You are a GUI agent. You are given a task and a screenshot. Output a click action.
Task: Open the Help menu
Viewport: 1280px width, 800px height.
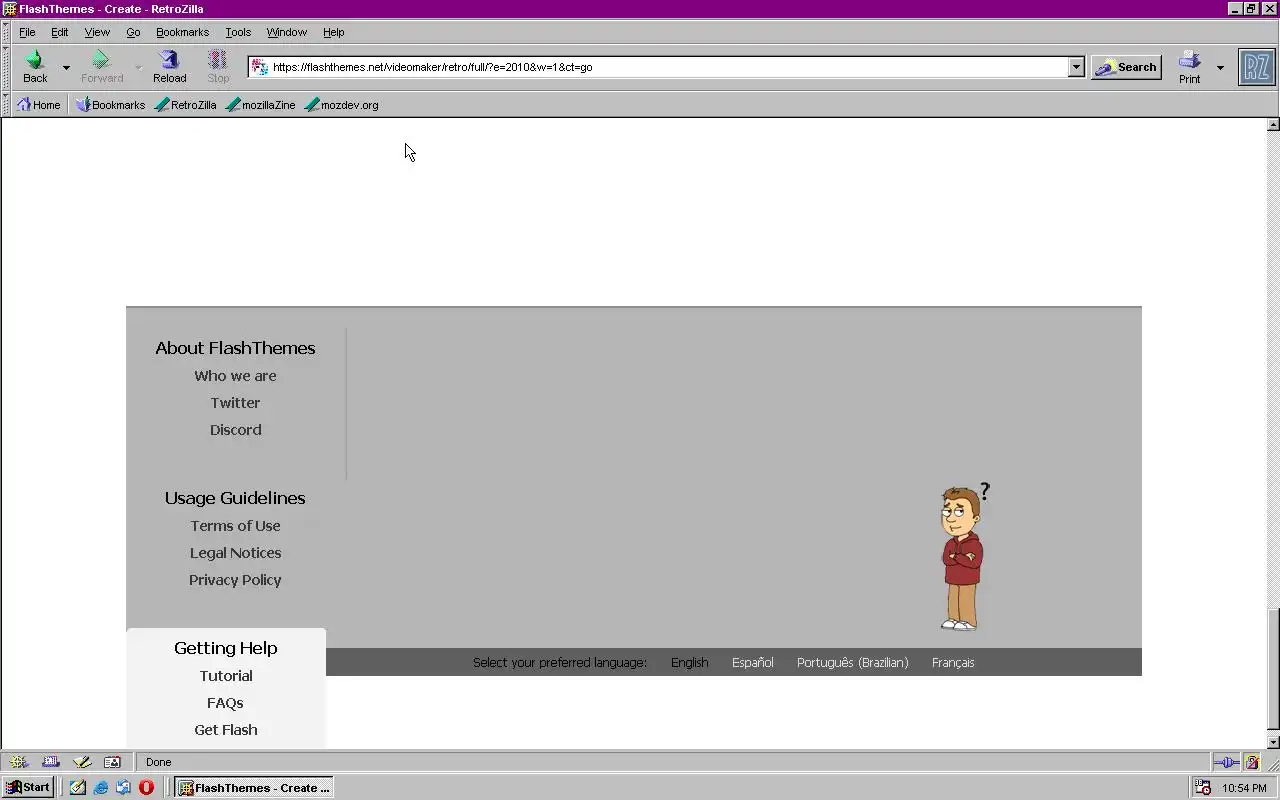pyautogui.click(x=334, y=32)
